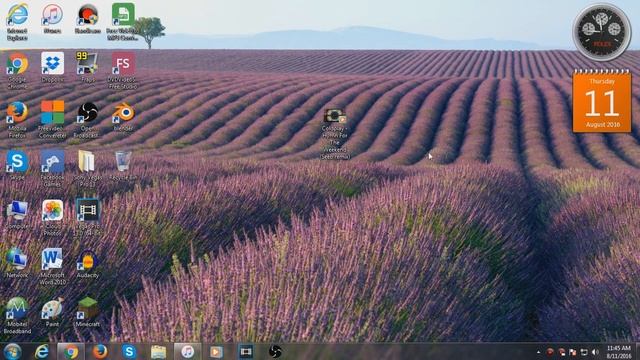640x360 pixels.
Task: Launch Firefox from the taskbar
Action: click(x=100, y=351)
